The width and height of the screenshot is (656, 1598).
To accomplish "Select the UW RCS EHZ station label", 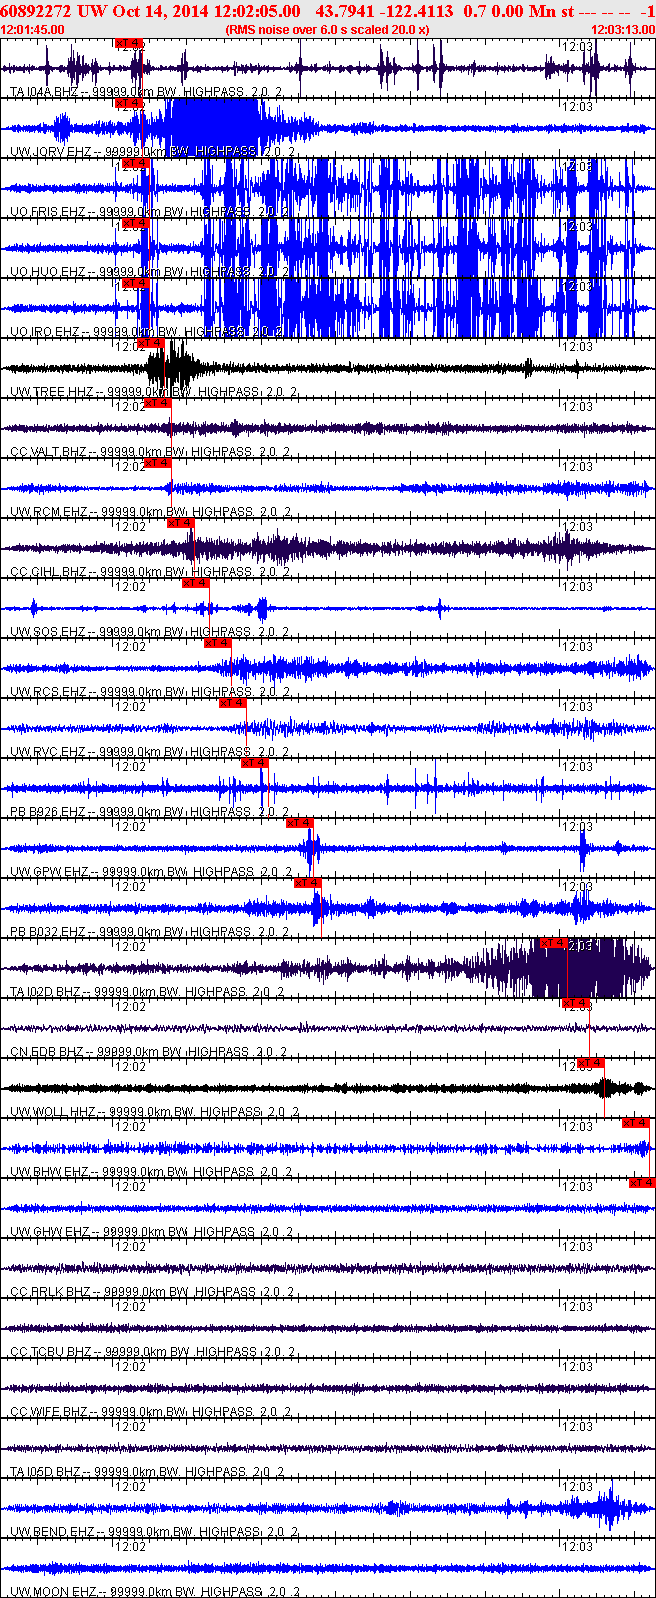I will [150, 692].
